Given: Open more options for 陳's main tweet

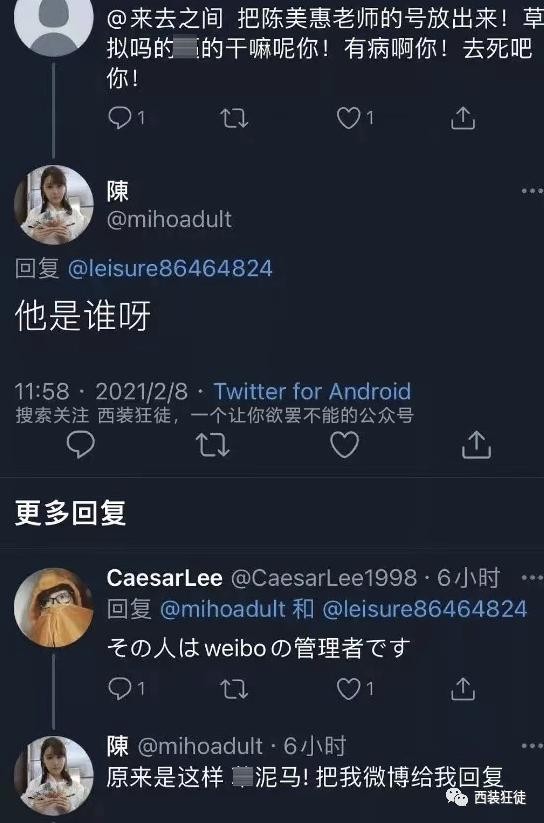Looking at the screenshot, I should click(532, 191).
